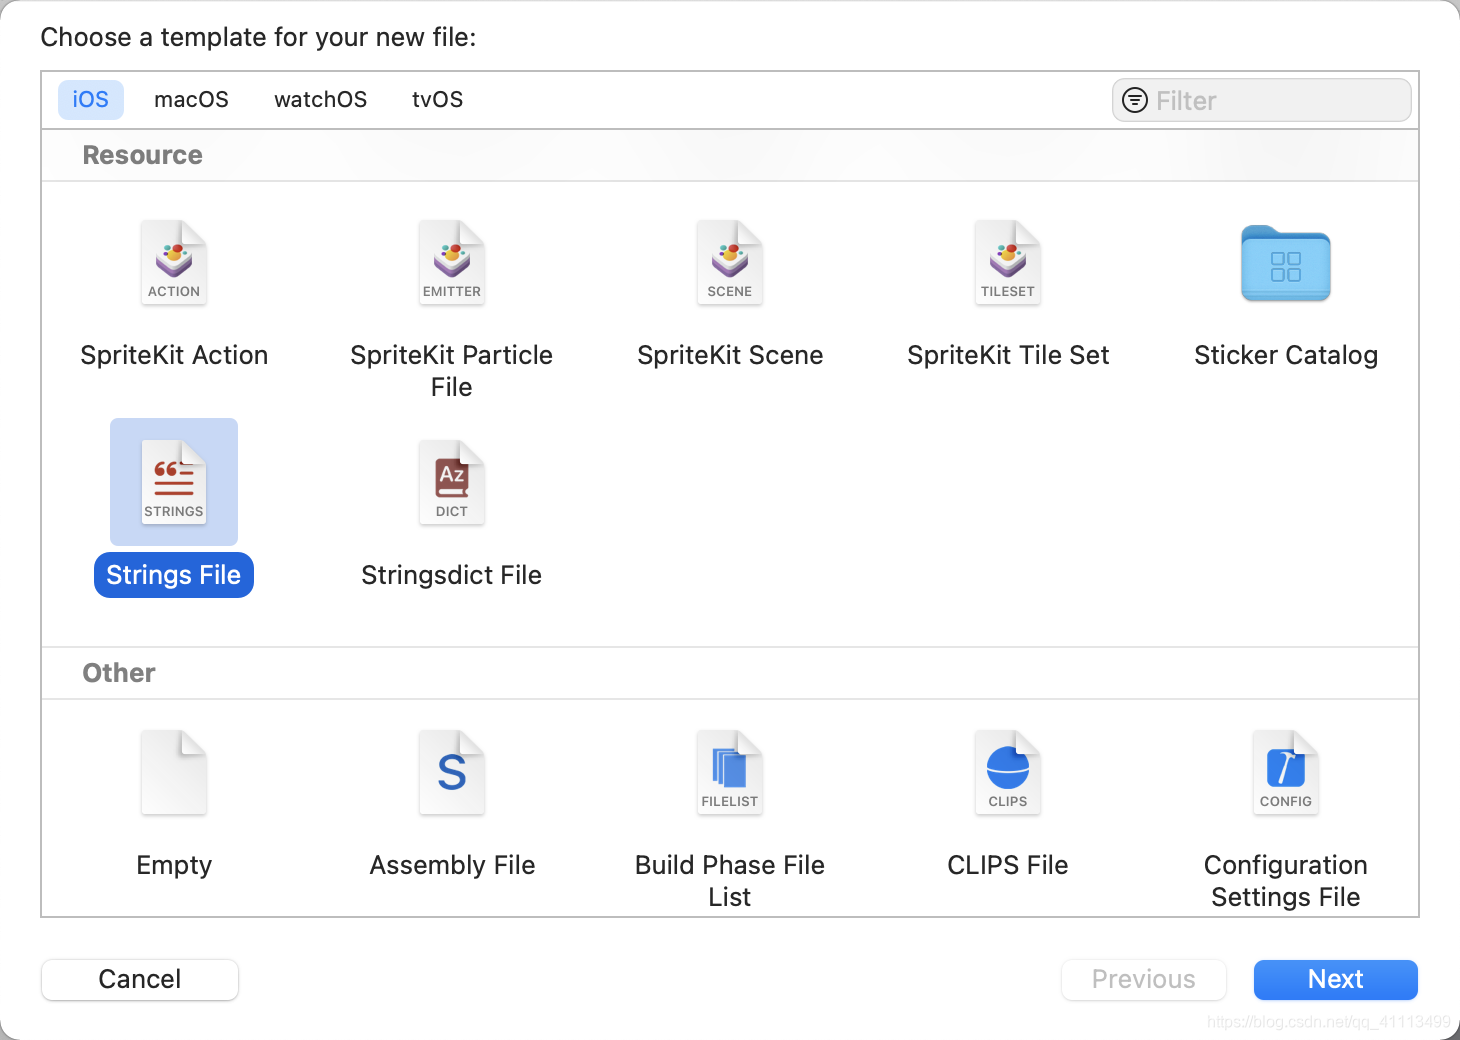Click the 'SpriteKit Action' label
Image resolution: width=1460 pixels, height=1040 pixels.
pos(174,355)
